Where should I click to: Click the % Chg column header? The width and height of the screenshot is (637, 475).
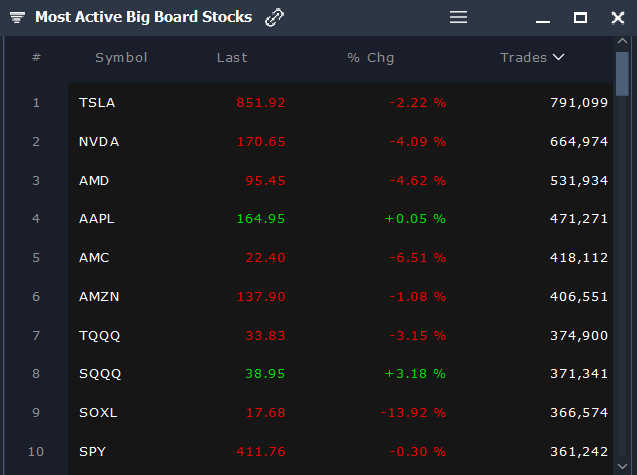pyautogui.click(x=370, y=58)
